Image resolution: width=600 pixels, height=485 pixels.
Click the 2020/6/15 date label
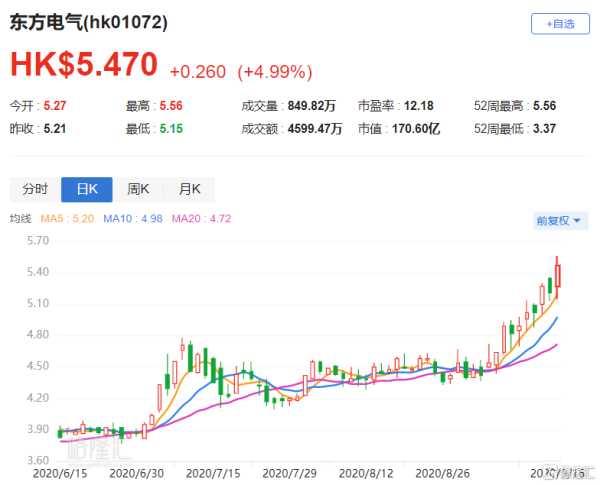(60, 474)
